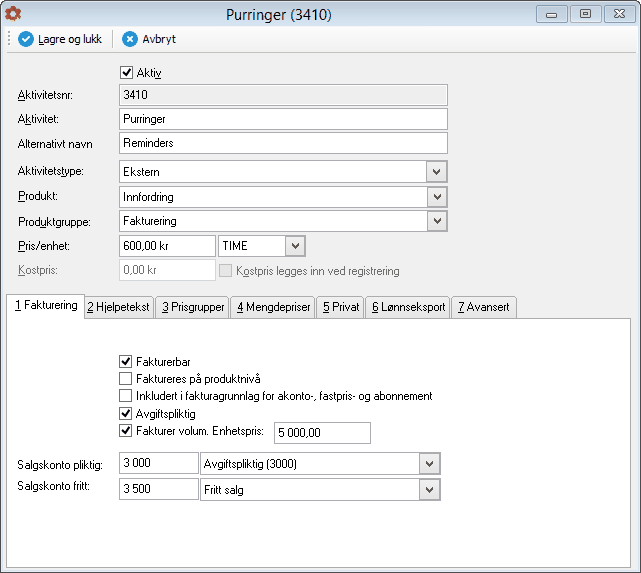
Task: Enable Faktureres på produktnivå
Action: 126,379
